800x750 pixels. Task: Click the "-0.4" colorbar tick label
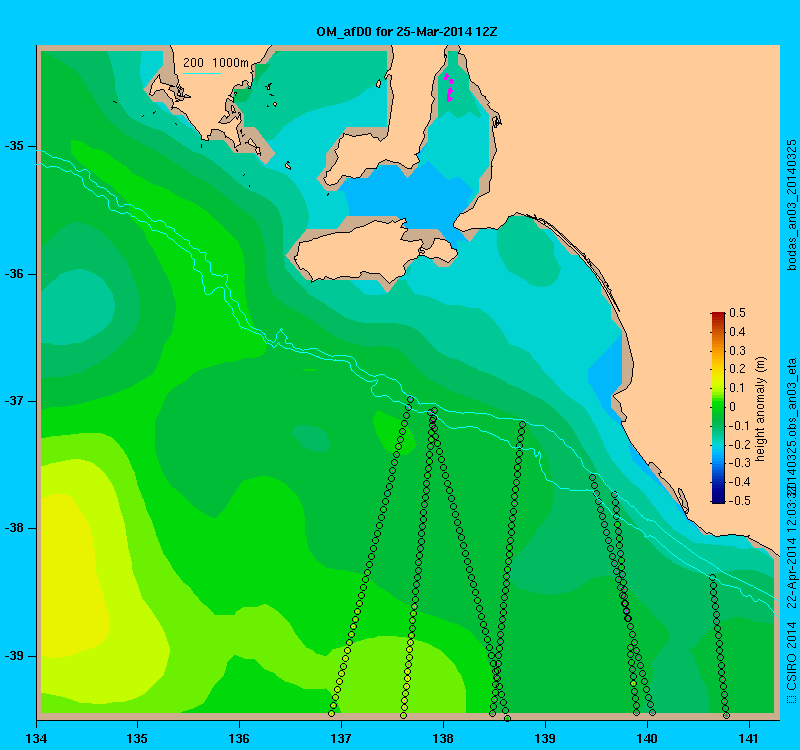pyautogui.click(x=739, y=482)
